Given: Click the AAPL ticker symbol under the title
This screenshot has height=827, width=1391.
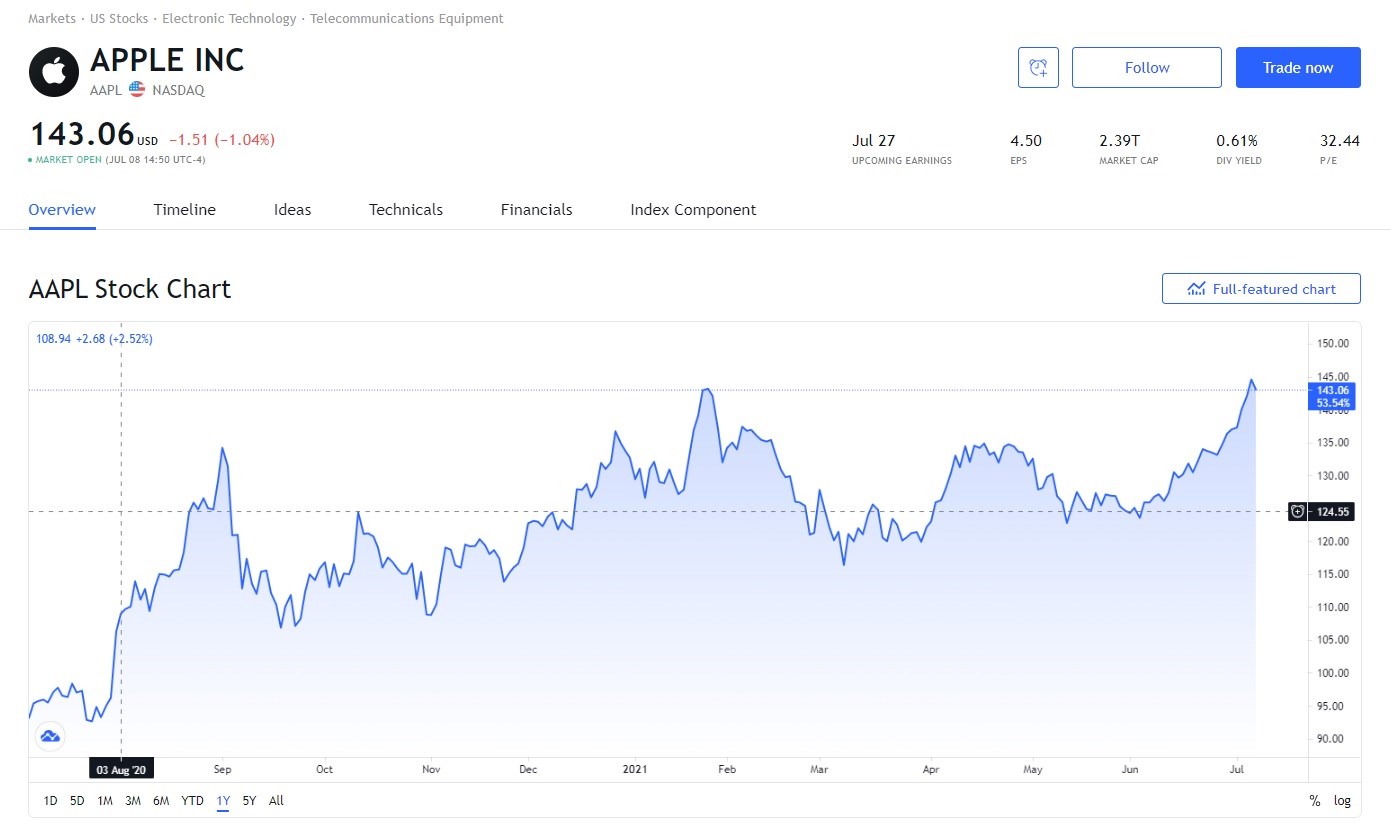Looking at the screenshot, I should coord(106,90).
